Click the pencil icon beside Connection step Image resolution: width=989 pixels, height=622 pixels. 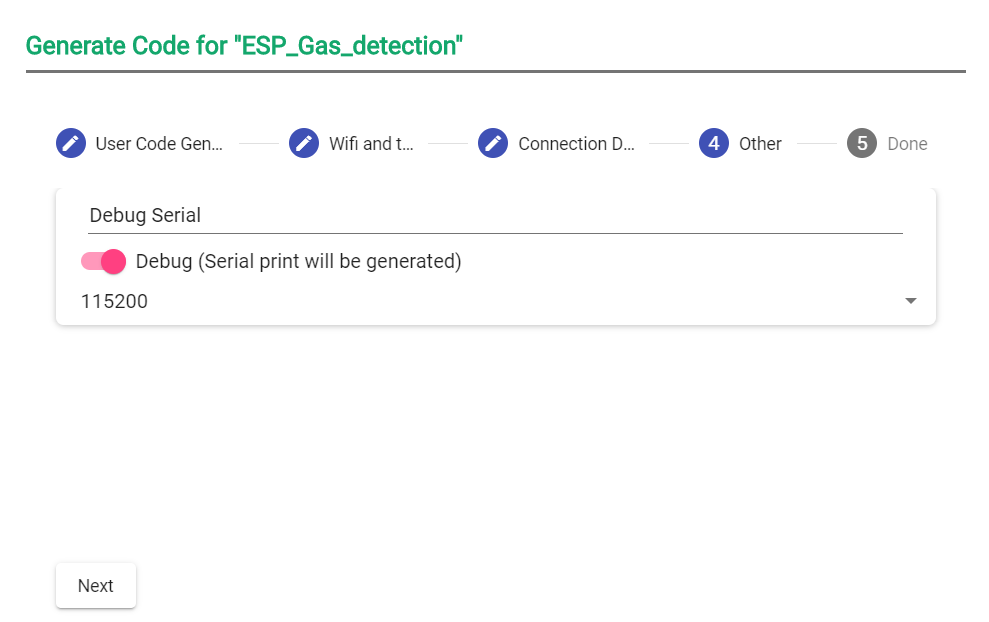(493, 144)
